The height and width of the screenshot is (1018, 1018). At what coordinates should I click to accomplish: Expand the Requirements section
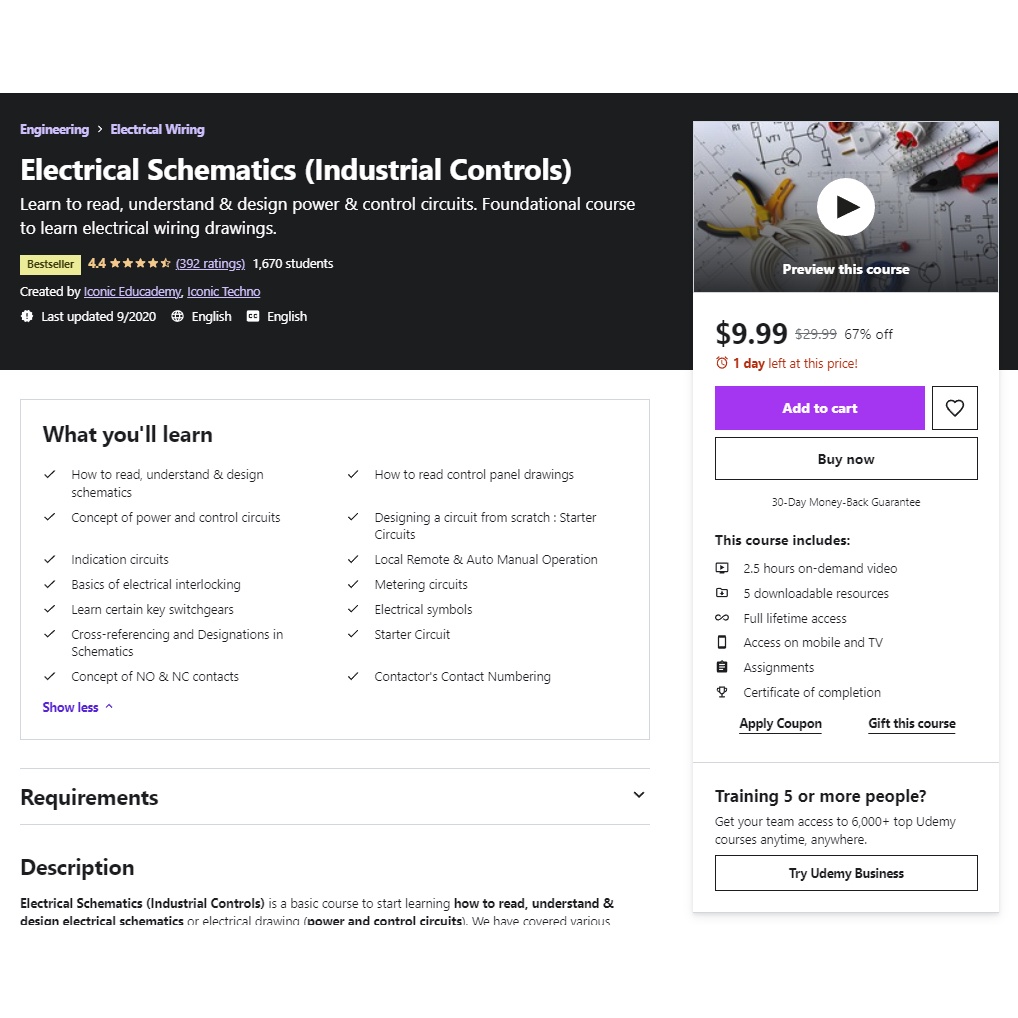pos(639,796)
